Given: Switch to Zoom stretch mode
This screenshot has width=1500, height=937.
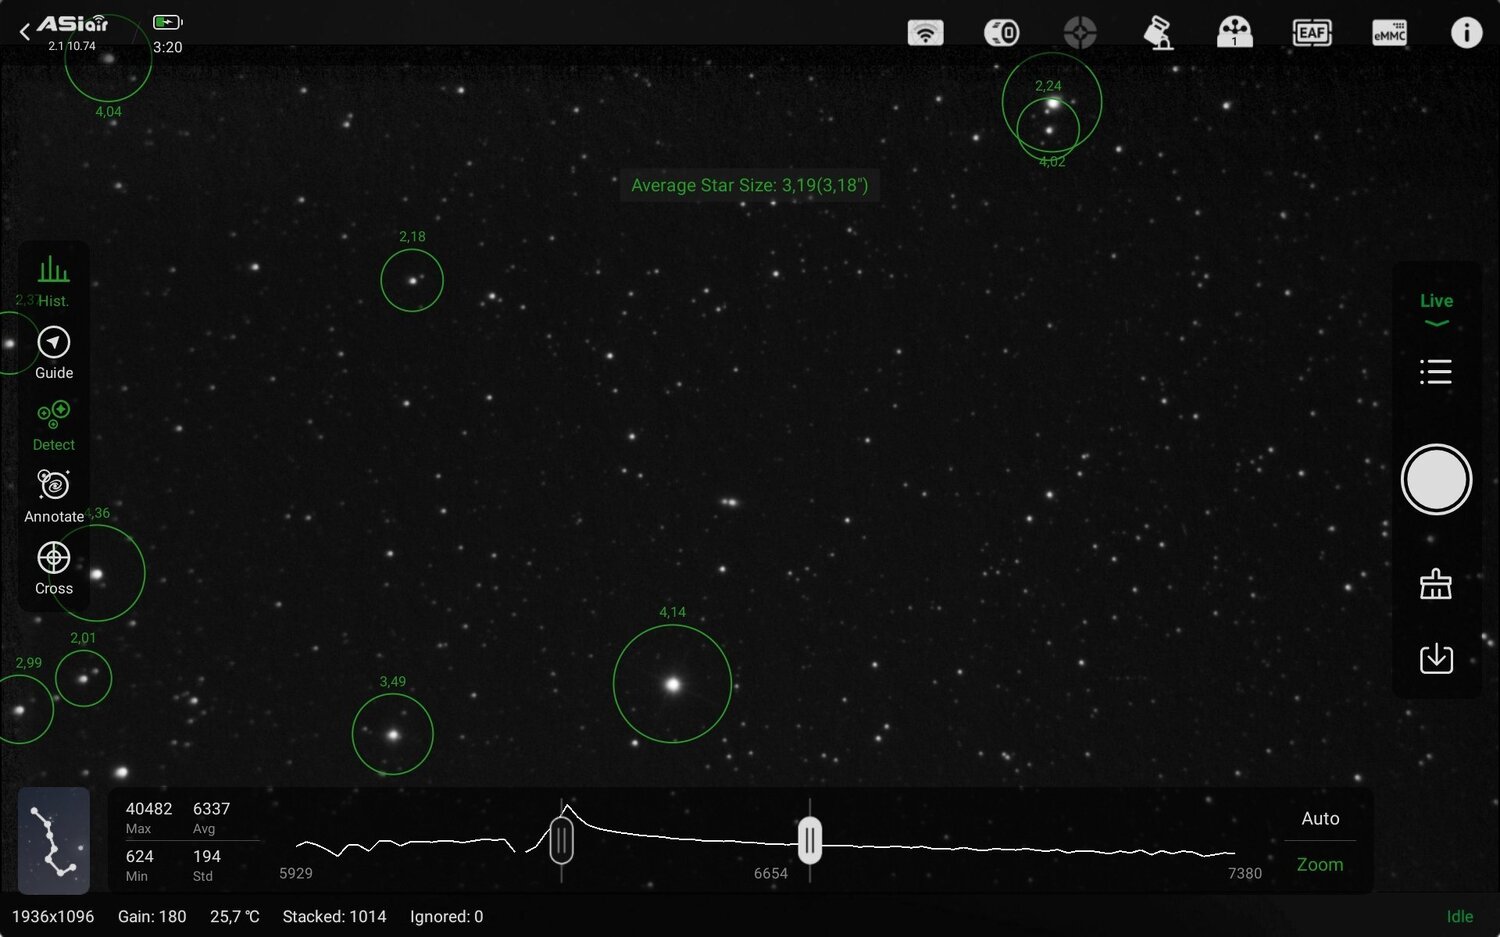Looking at the screenshot, I should point(1319,864).
